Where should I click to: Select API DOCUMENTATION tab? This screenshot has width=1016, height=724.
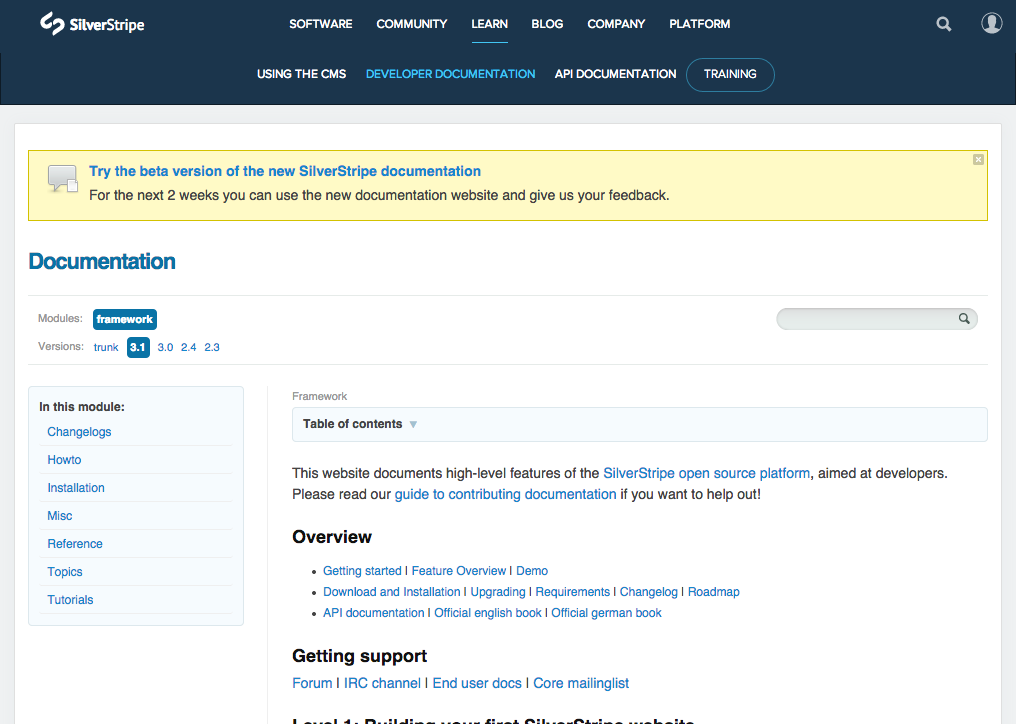(x=615, y=74)
